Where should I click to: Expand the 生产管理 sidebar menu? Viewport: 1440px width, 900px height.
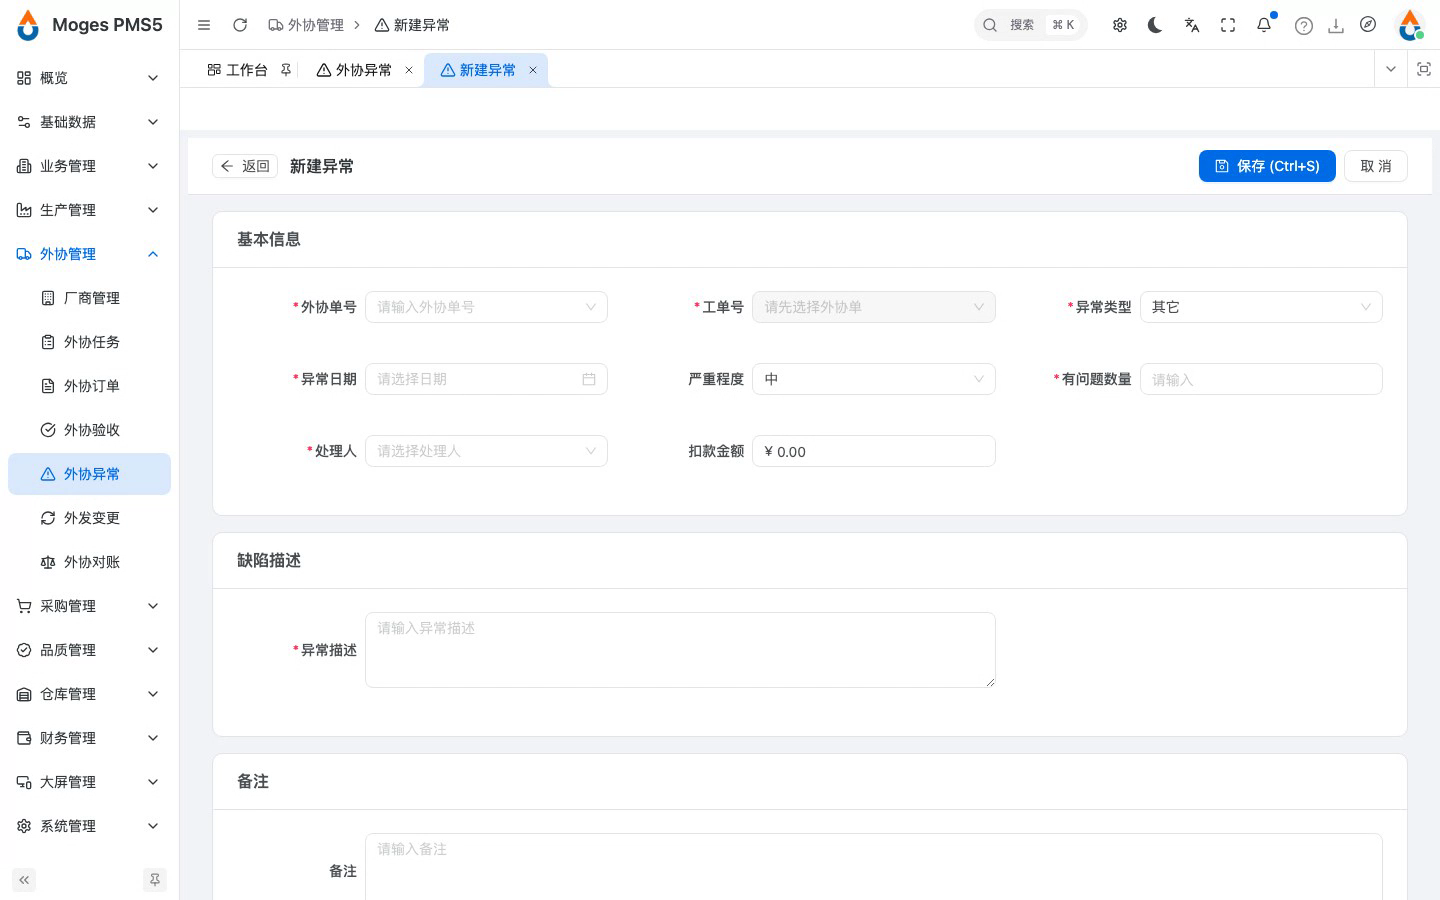coord(89,210)
